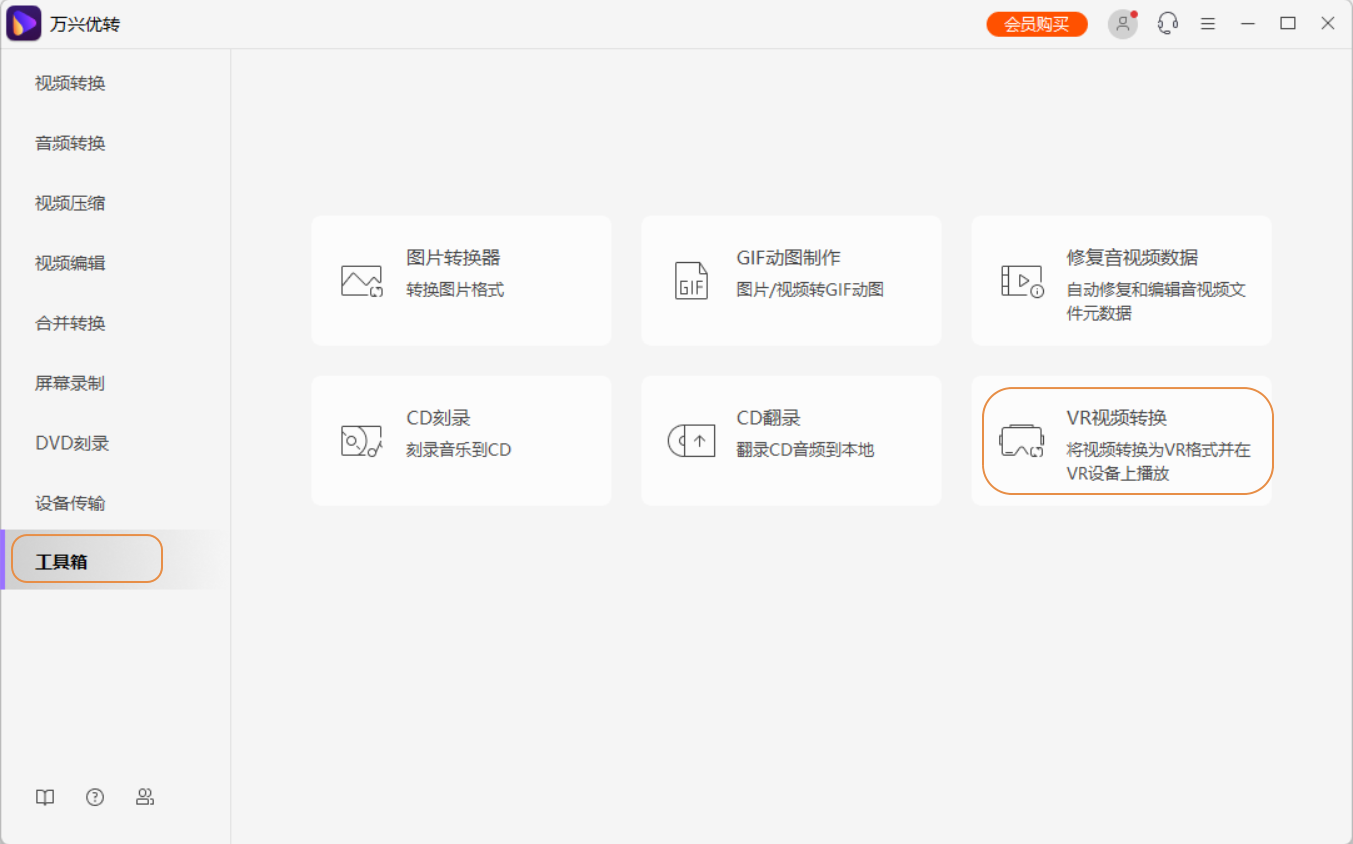This screenshot has height=844, width=1353.
Task: Open the customer support headset icon
Action: tap(1166, 22)
